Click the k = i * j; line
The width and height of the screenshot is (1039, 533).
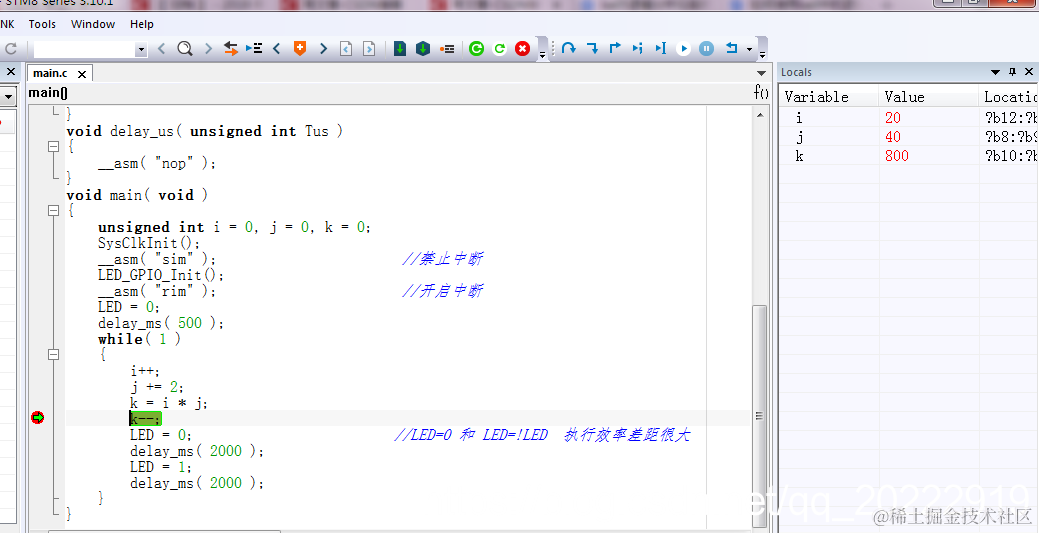169,403
